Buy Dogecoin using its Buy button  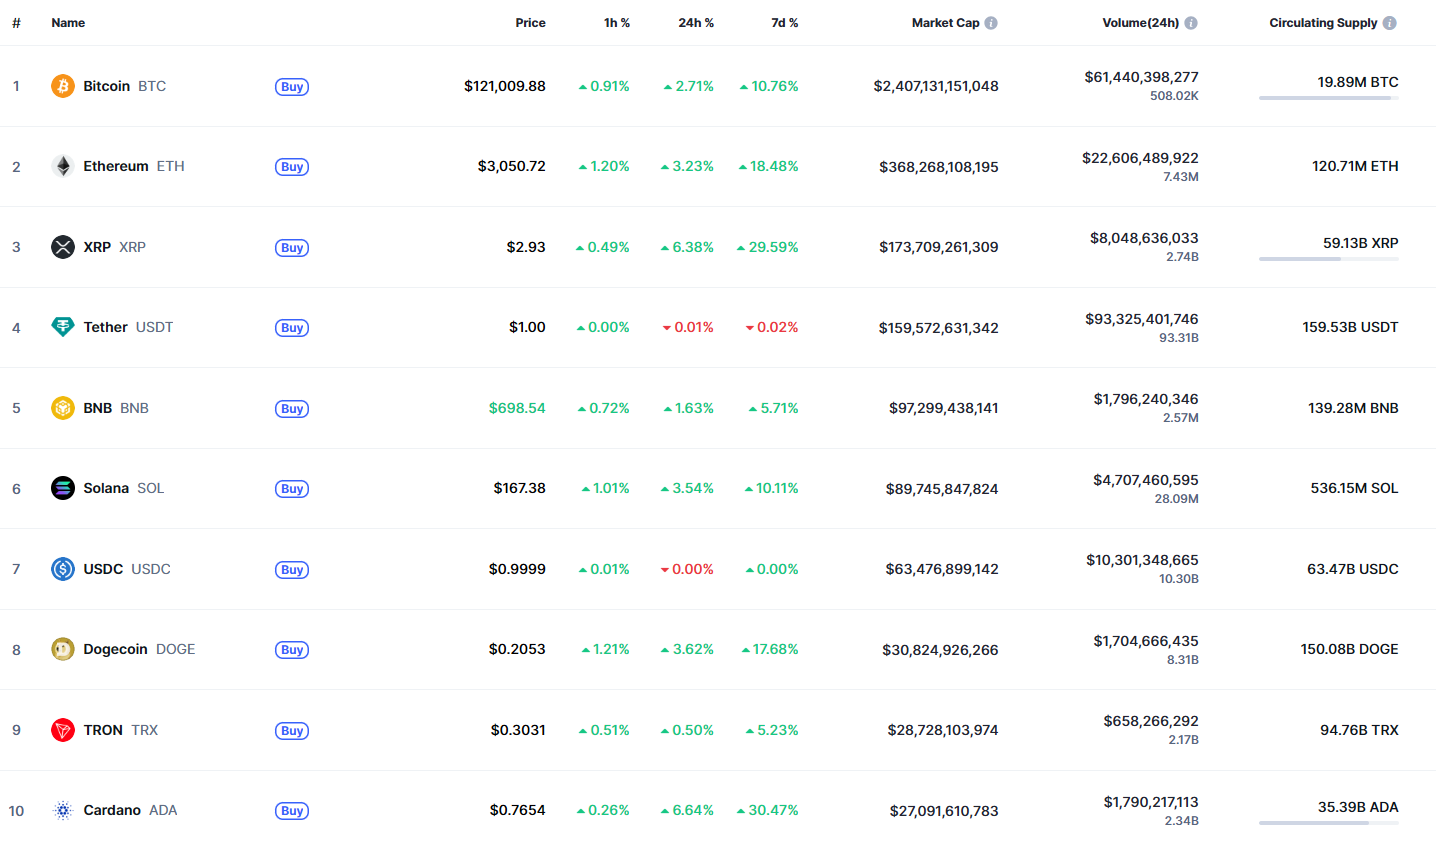[x=292, y=650]
